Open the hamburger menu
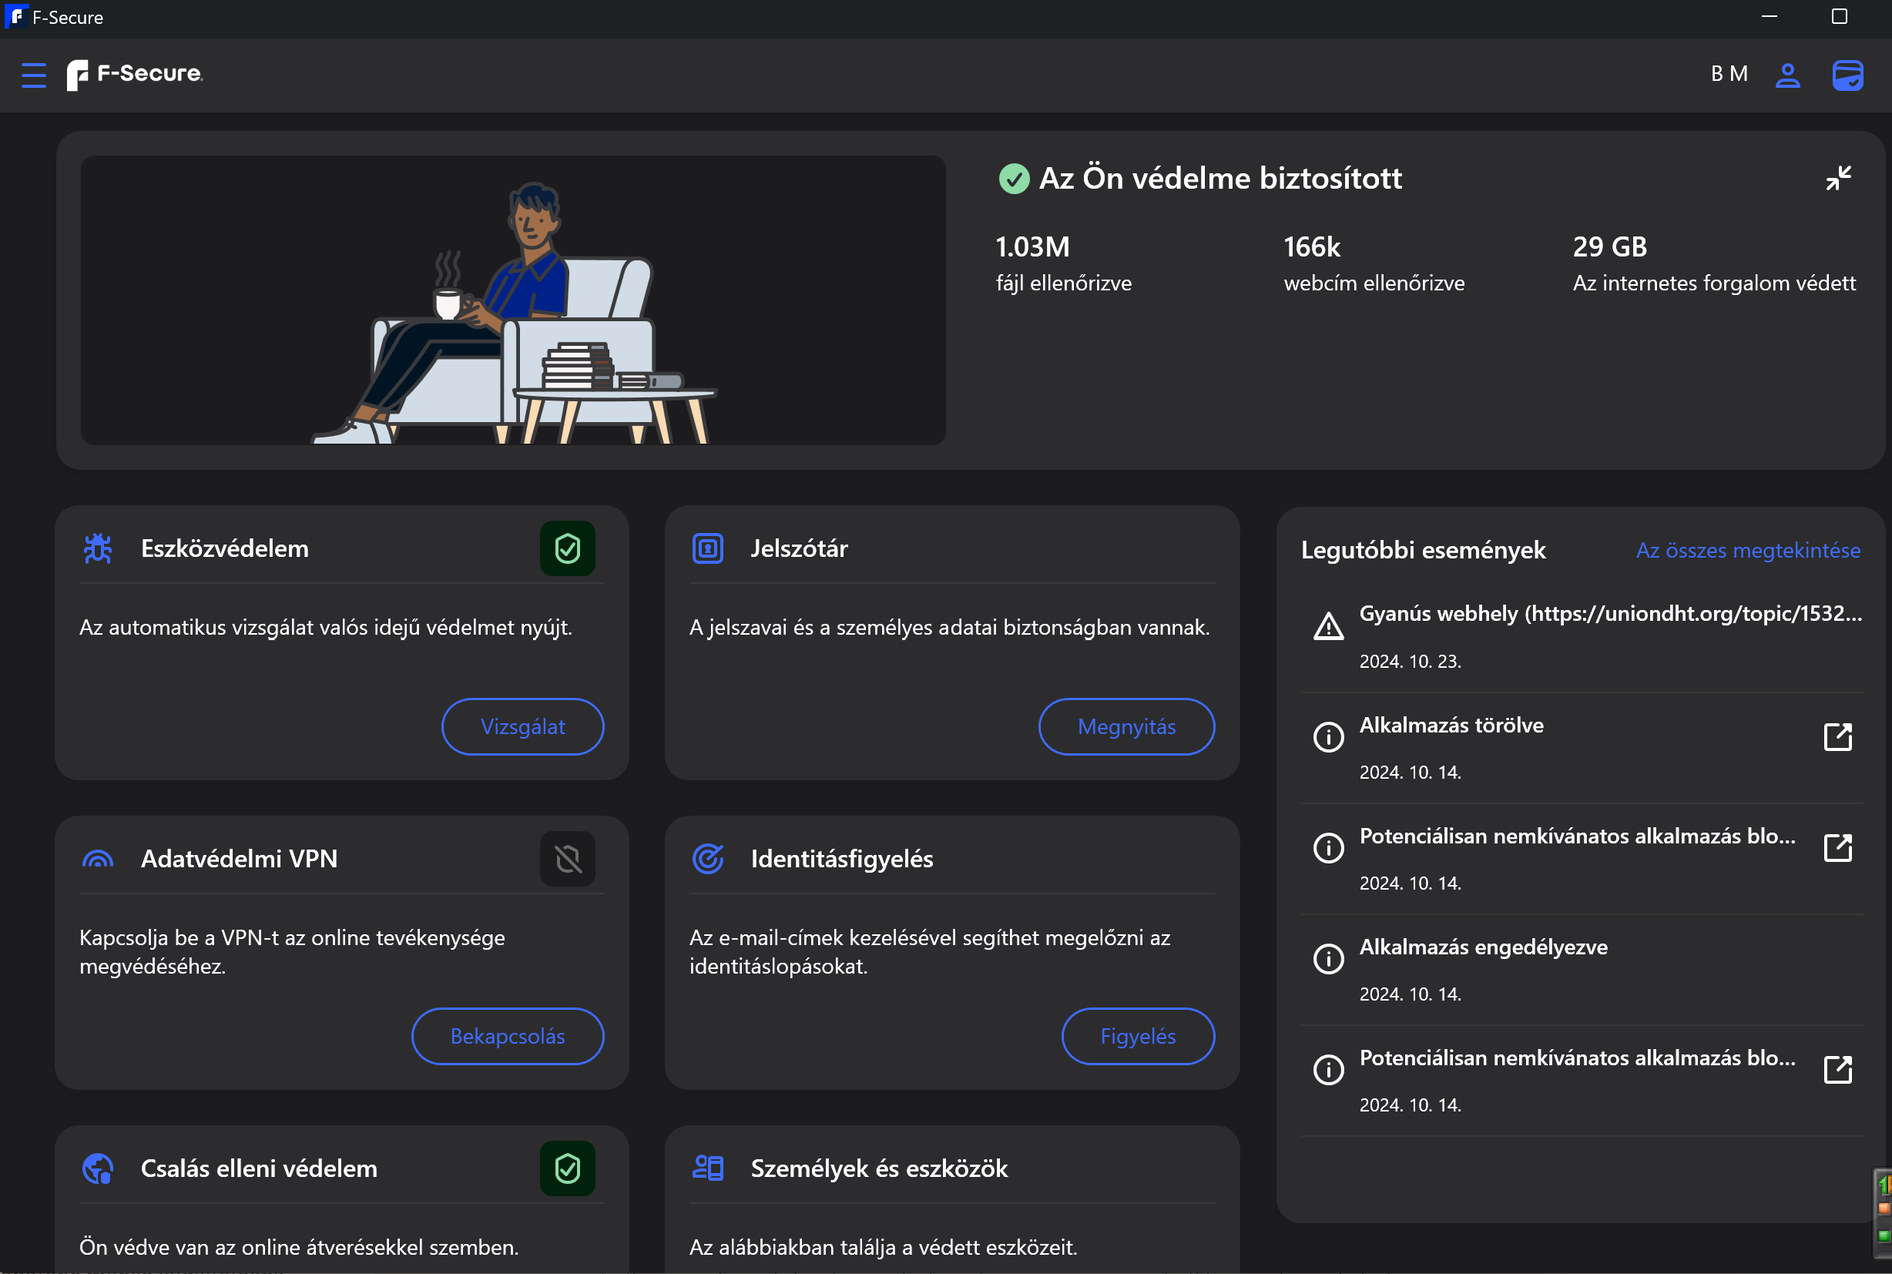 33,75
